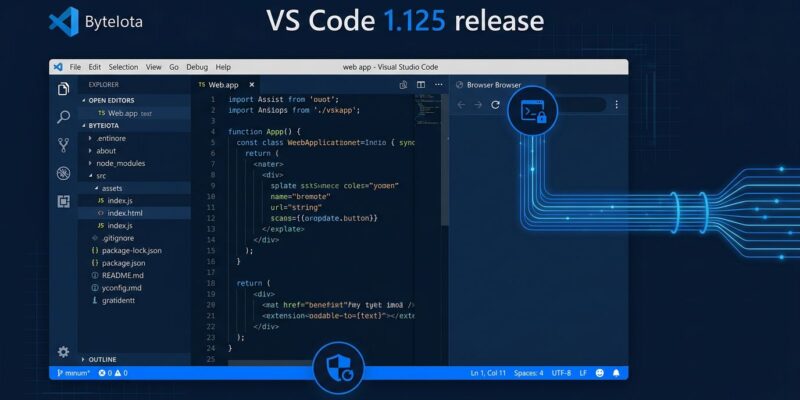This screenshot has height=400, width=800.
Task: Click the minum* git branch in status bar
Action: pos(73,373)
